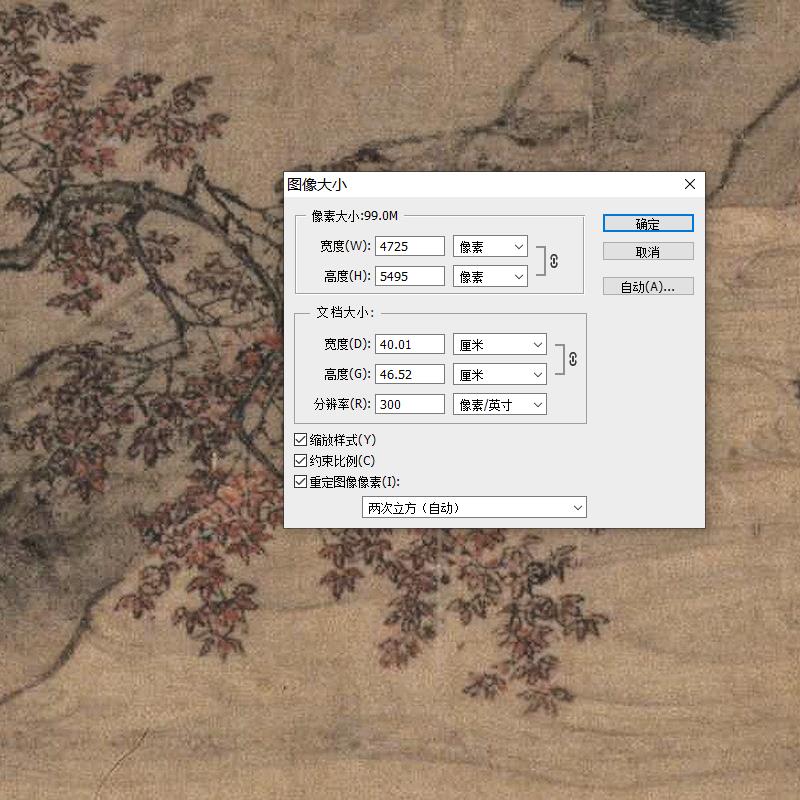The height and width of the screenshot is (800, 800).
Task: Open the 自动(A)... settings button
Action: pos(648,286)
